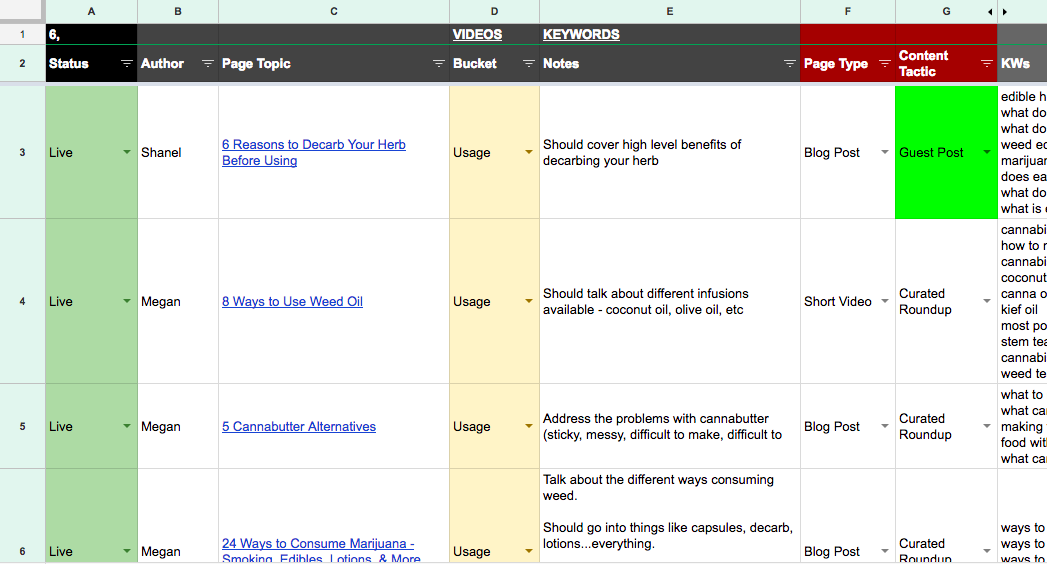Select column C header

[333, 12]
